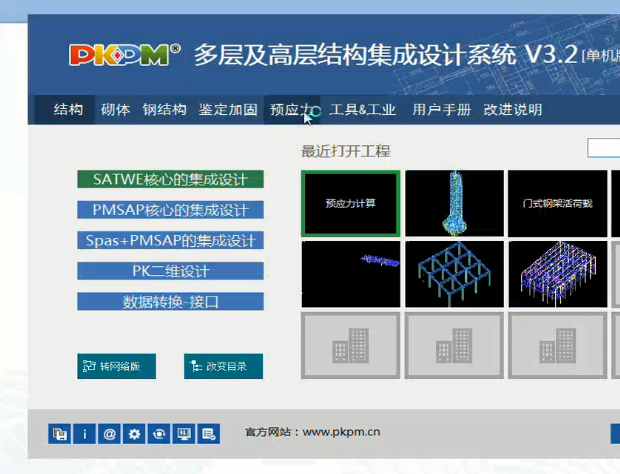Click third empty gray building project slot

click(x=558, y=346)
